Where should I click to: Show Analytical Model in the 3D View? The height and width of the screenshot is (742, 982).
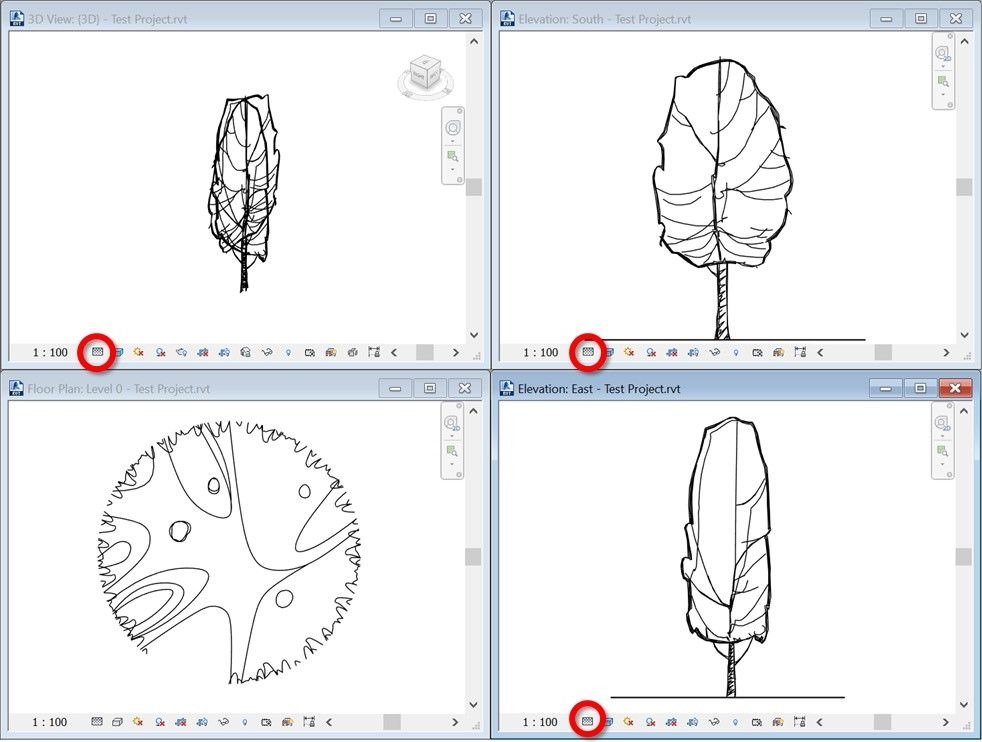coord(331,352)
